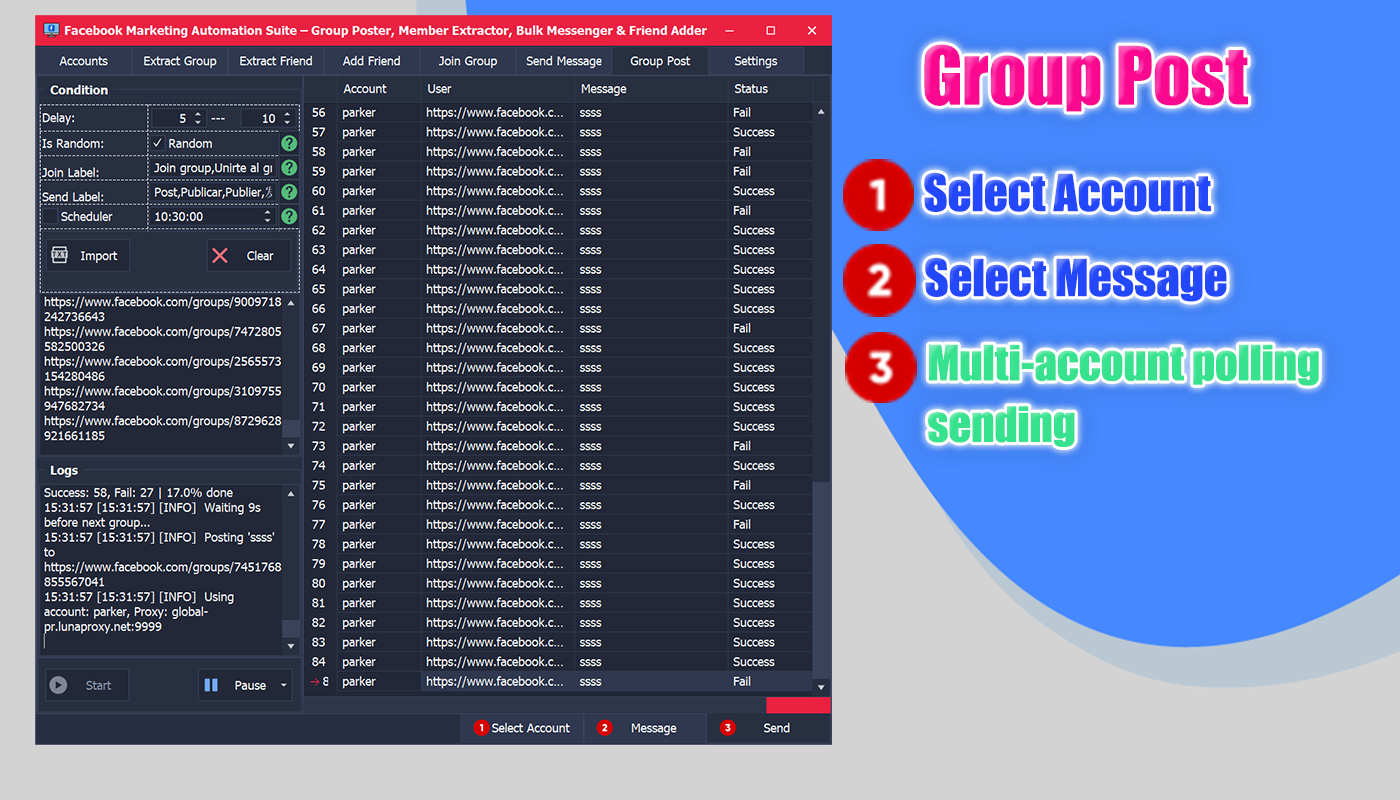Click the Message step button
The width and height of the screenshot is (1400, 800).
tap(645, 728)
